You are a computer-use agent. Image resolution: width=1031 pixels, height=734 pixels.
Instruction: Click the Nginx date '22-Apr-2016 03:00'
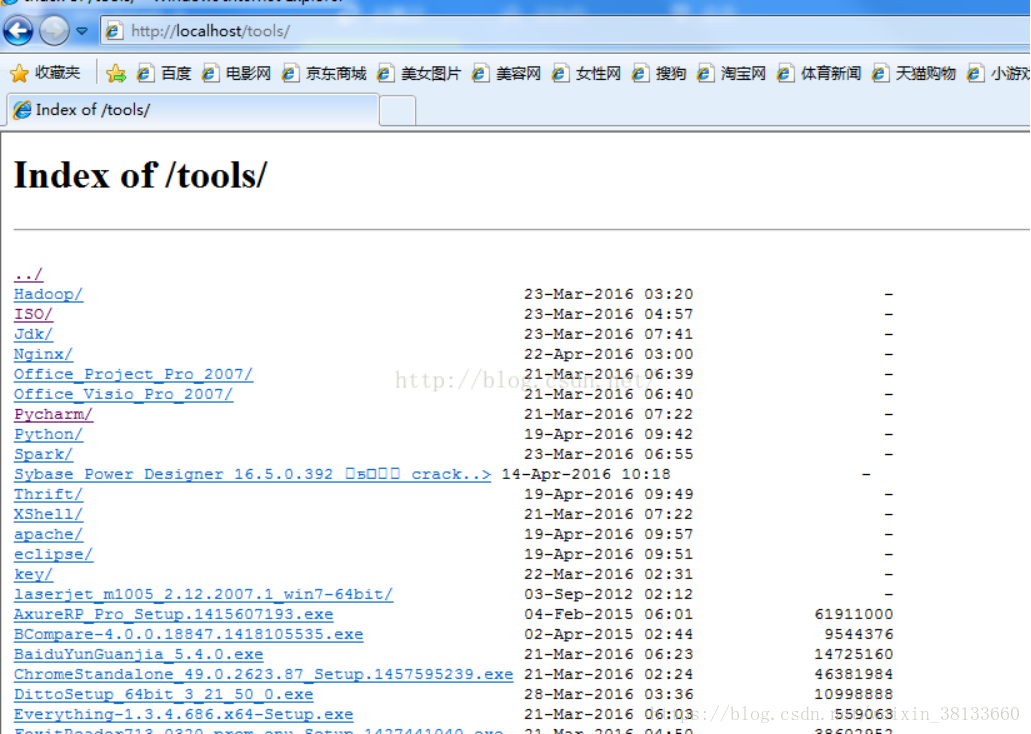point(609,354)
